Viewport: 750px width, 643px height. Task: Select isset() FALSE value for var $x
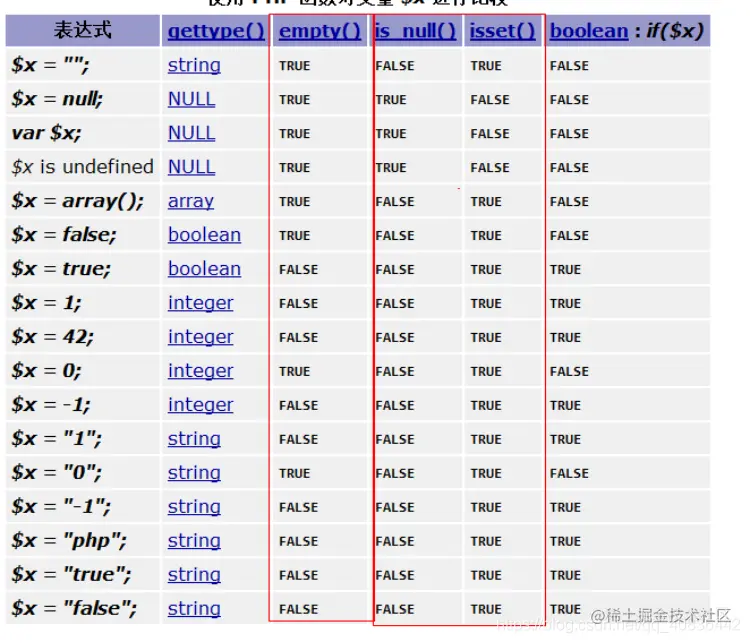(x=490, y=133)
